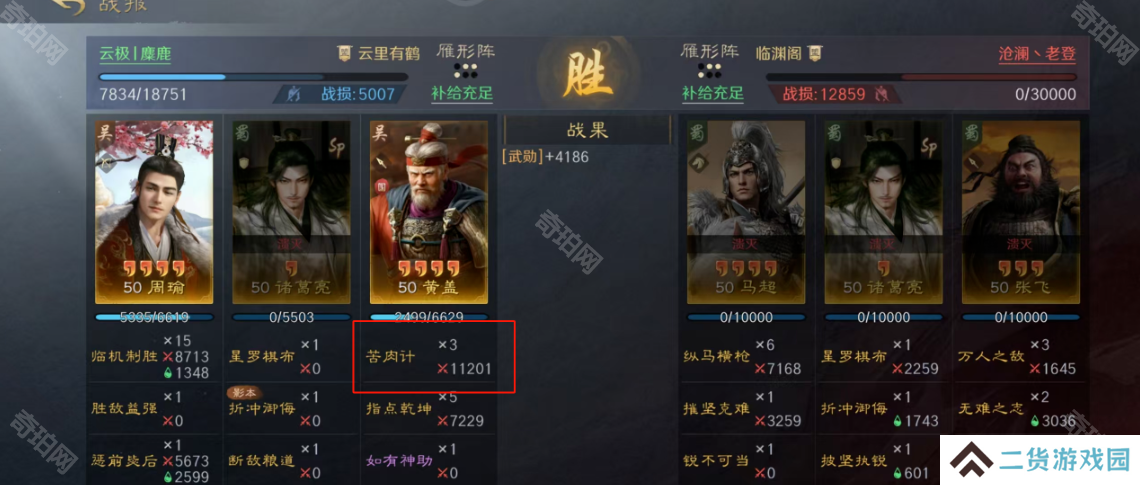This screenshot has width=1140, height=485.
Task: Click the blue flame icon beside 战损:5007
Action: [x=295, y=94]
